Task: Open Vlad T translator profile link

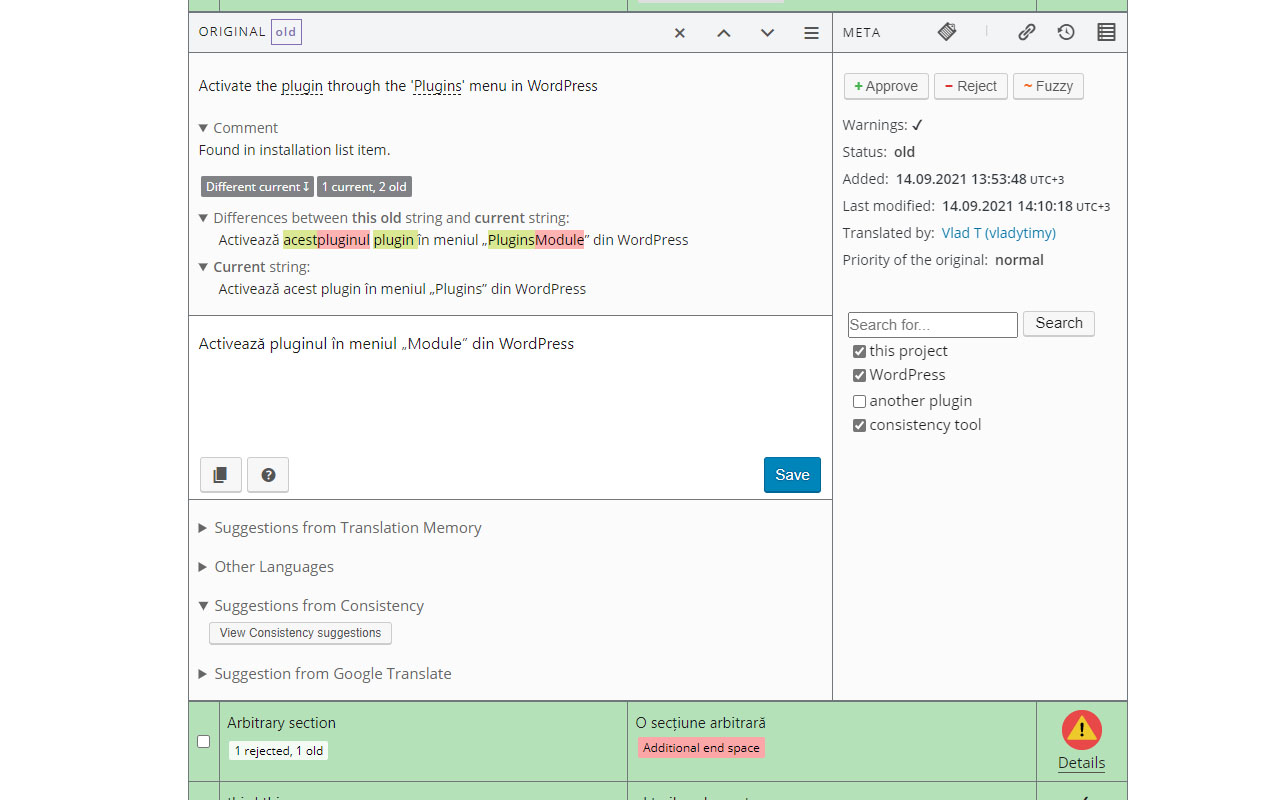Action: (x=998, y=232)
